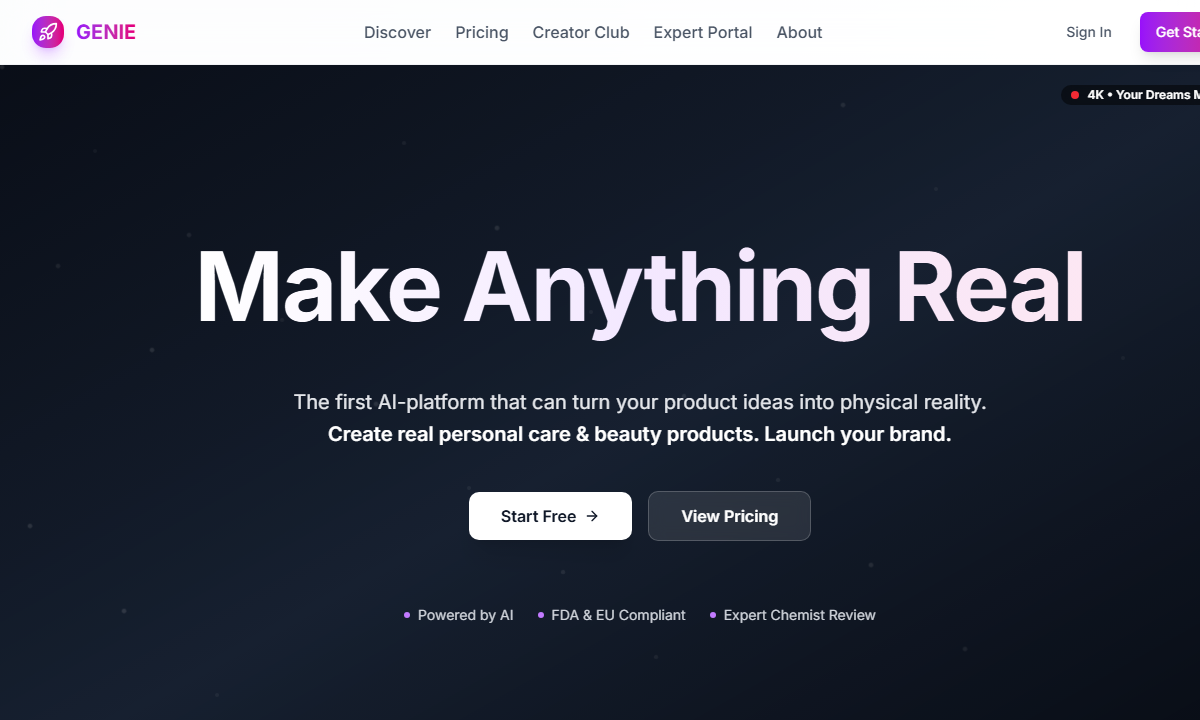Click the Genie rocket logo icon
Screen dimensions: 1200x720
click(47, 32)
